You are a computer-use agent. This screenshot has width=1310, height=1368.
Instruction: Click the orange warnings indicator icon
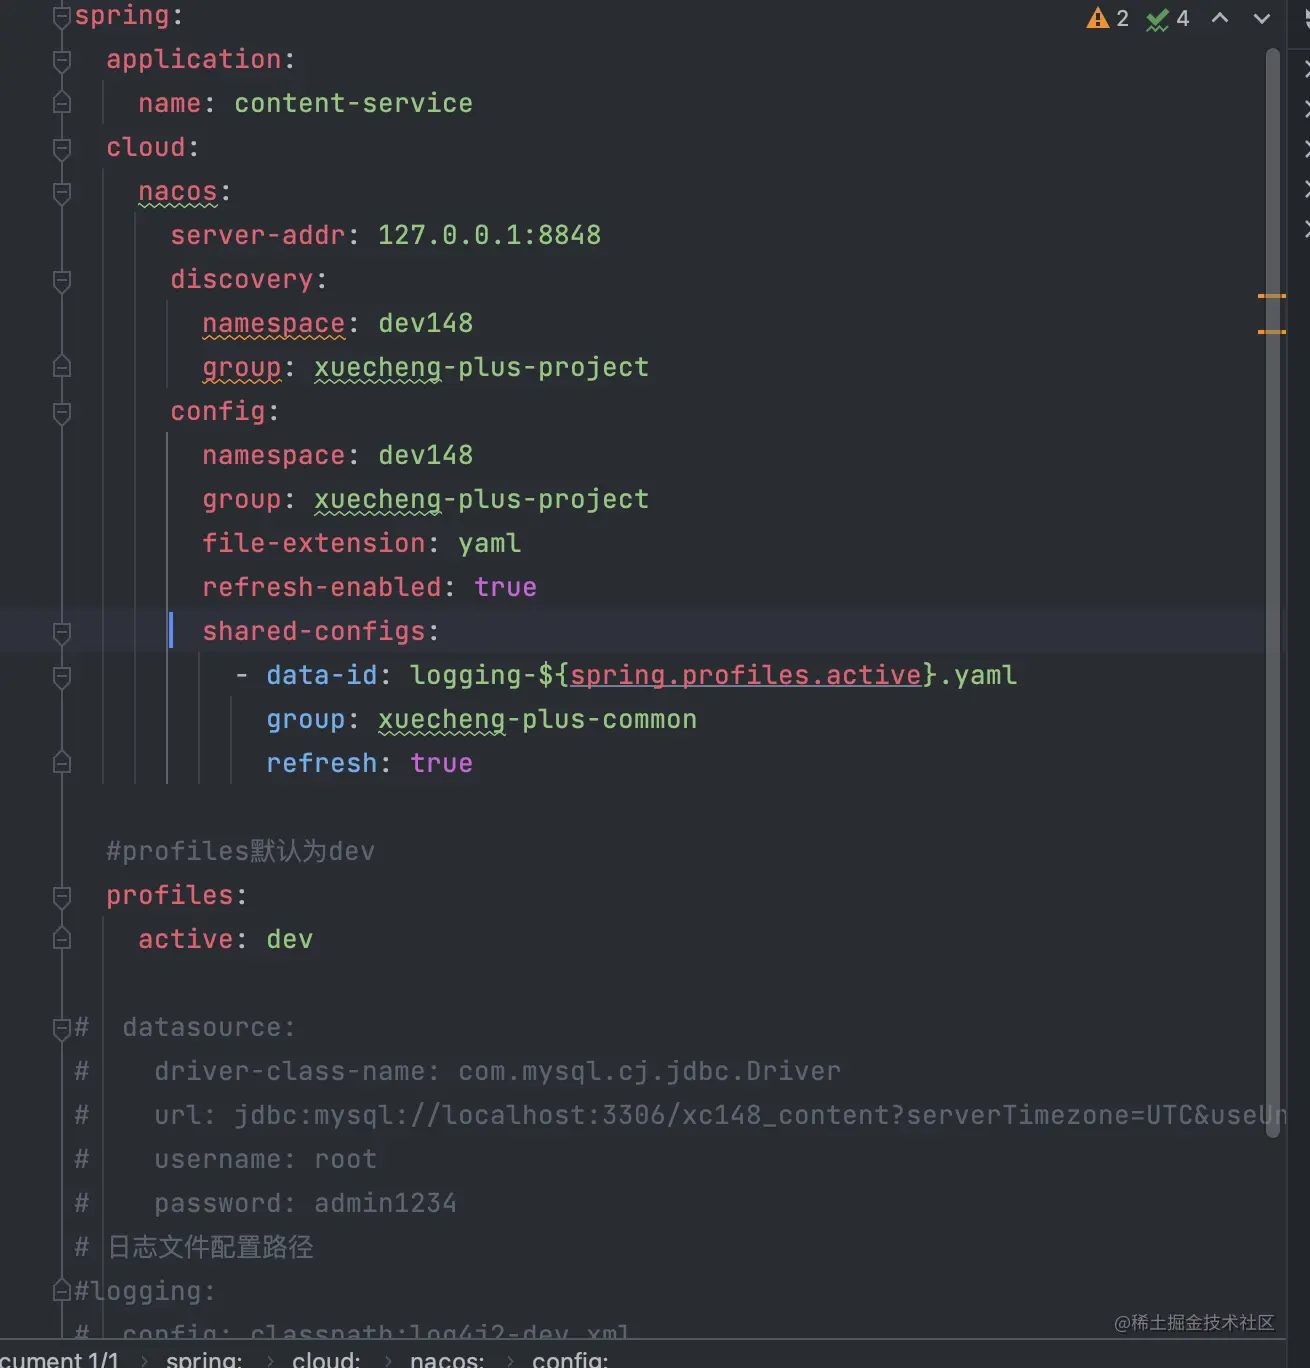(1098, 19)
